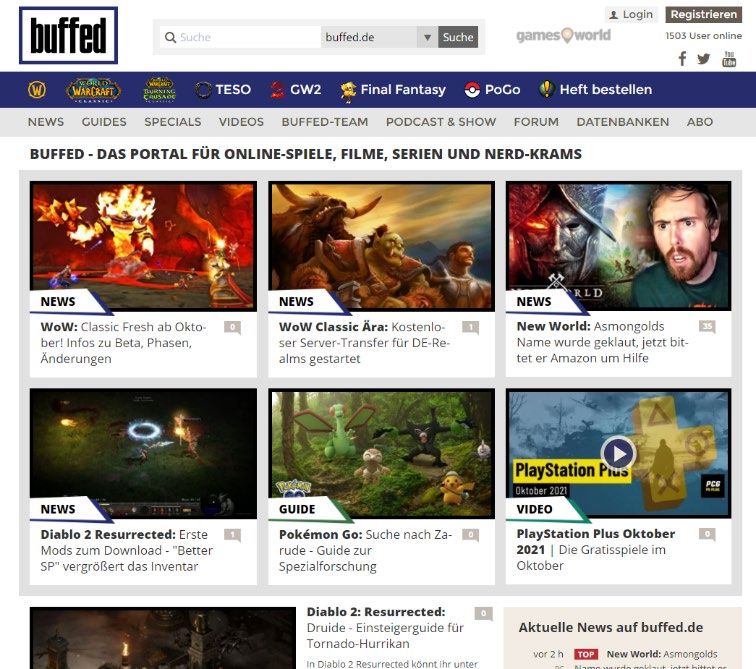The image size is (756, 669).
Task: Open WoW Classic Fresh ab Oktober article
Action: [123, 343]
